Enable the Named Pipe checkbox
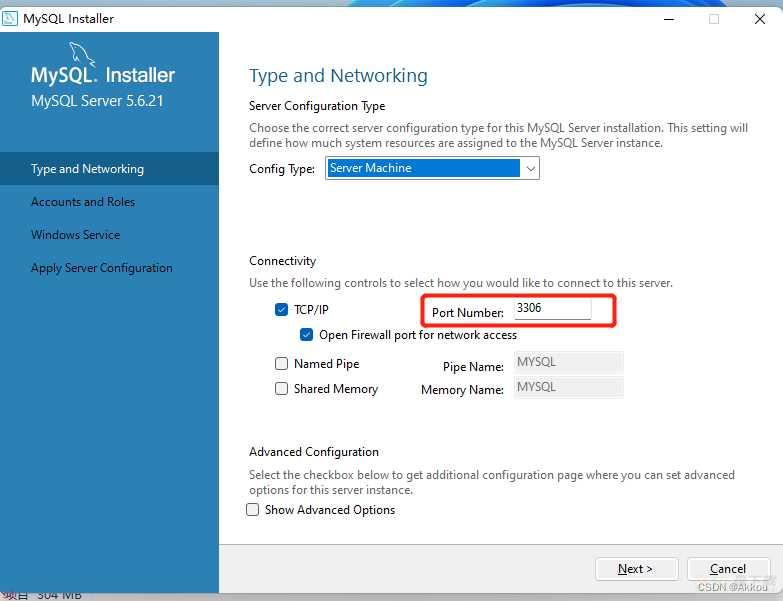 [281, 363]
